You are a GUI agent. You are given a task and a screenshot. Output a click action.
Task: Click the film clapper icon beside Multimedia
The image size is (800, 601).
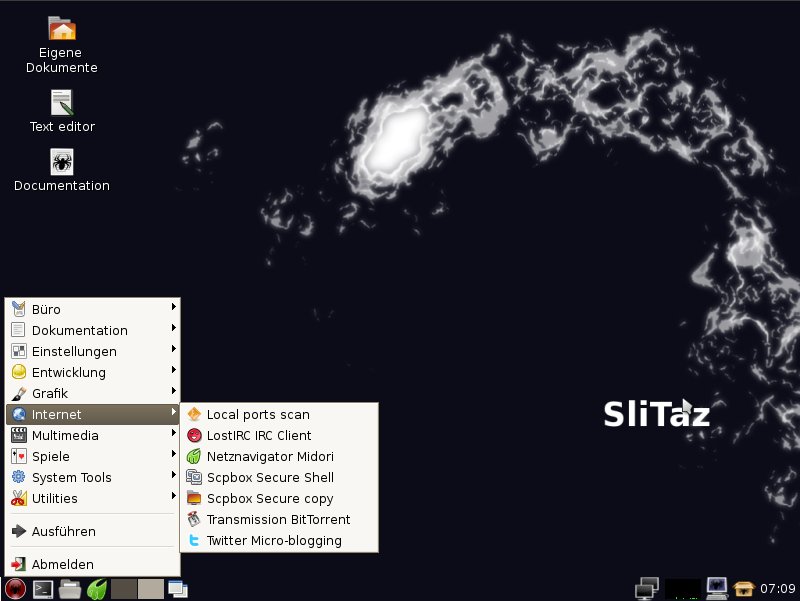(x=19, y=435)
